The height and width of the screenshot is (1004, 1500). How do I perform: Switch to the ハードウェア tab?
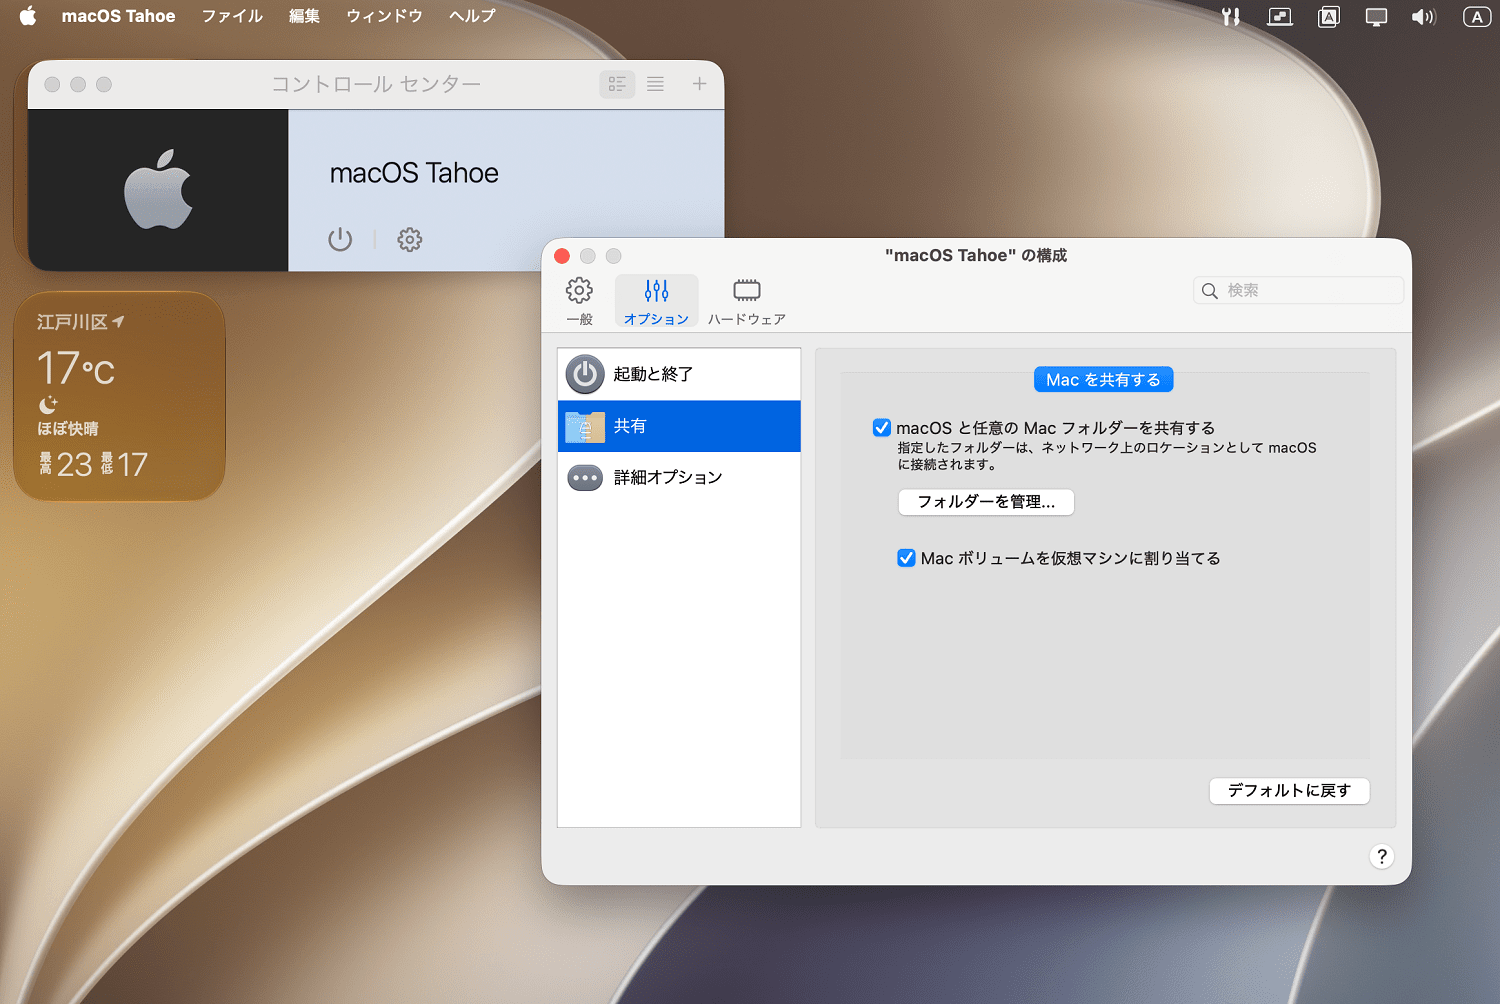[746, 301]
